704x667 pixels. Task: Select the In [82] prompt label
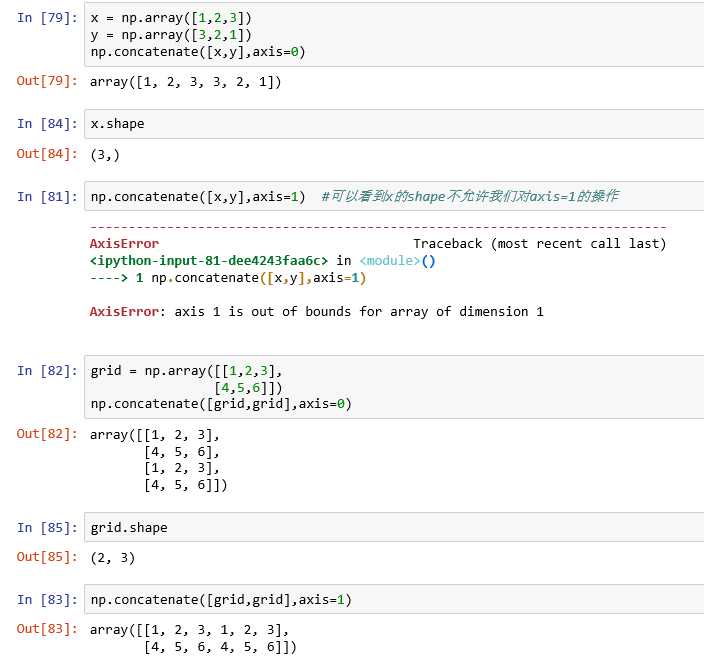tap(47, 371)
